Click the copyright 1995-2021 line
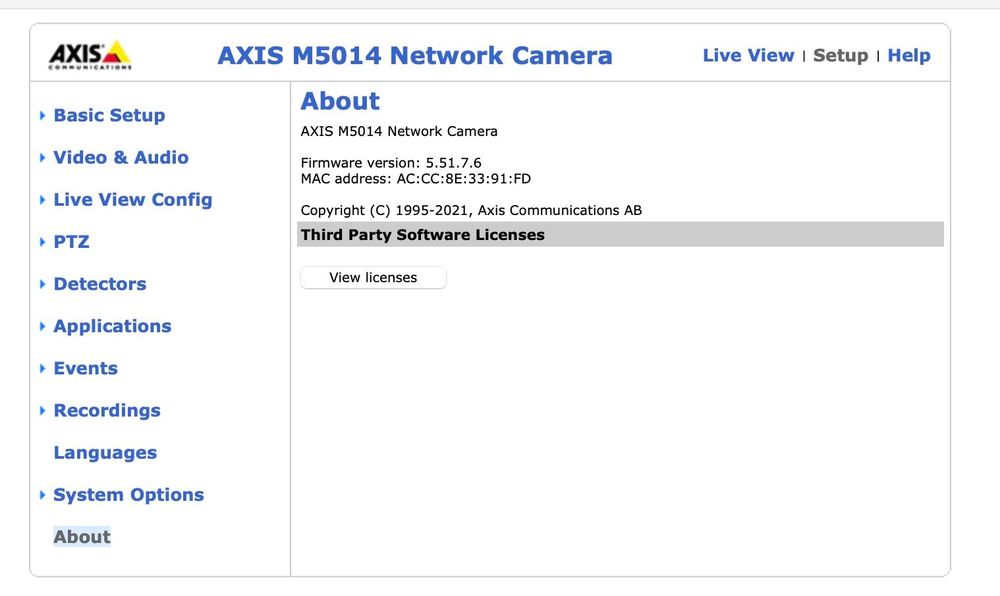 pyautogui.click(x=471, y=210)
